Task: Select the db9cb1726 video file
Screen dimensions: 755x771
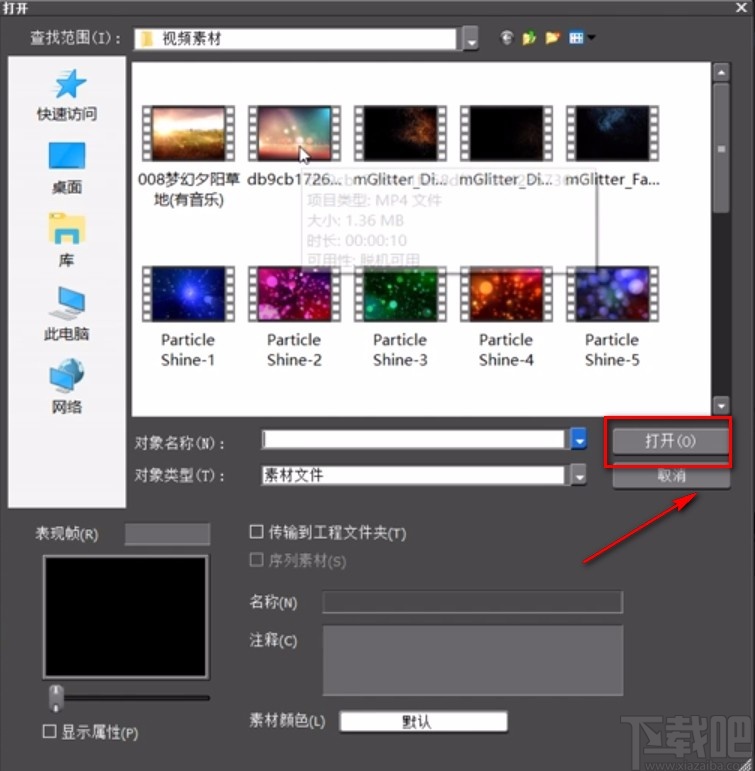Action: 294,134
